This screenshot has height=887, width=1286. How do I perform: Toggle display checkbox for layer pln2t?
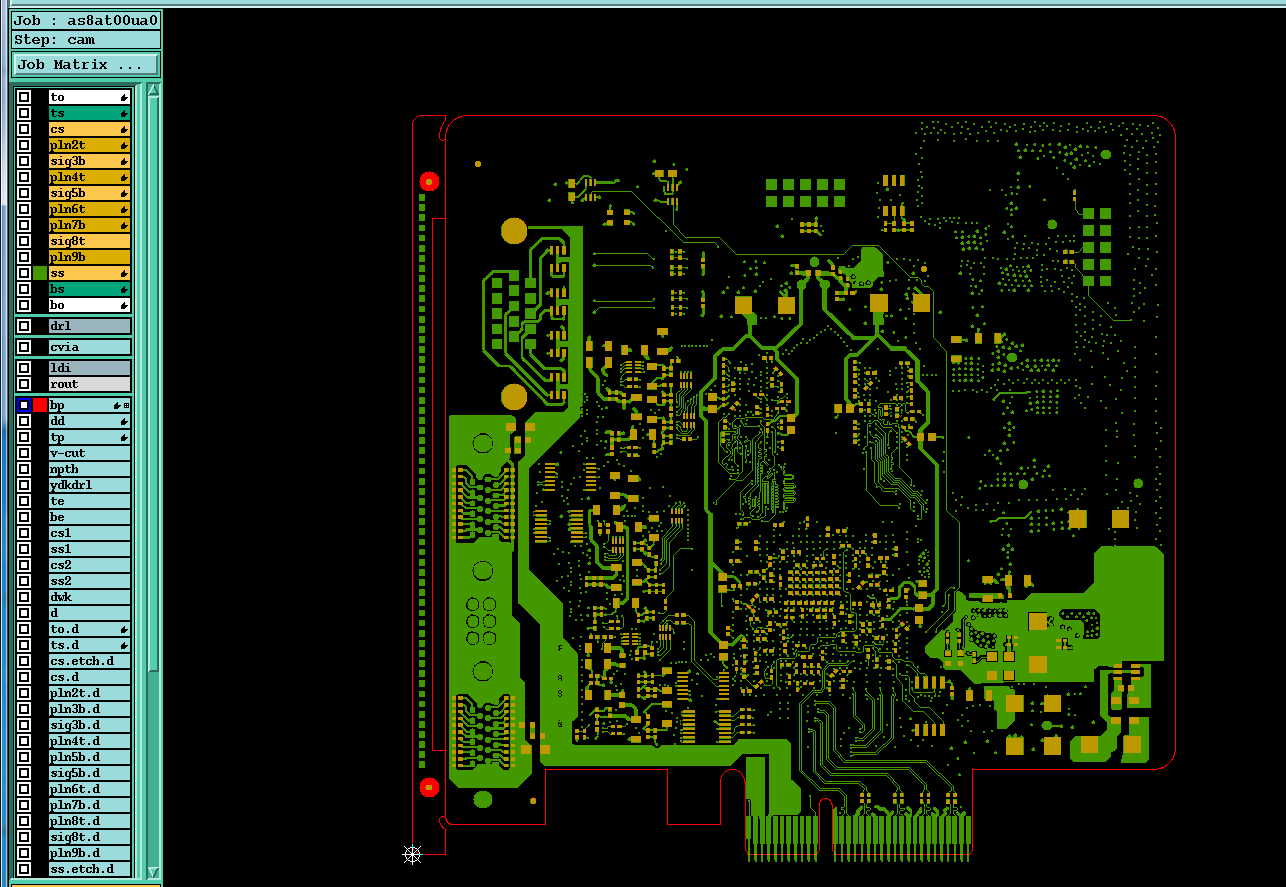pos(24,145)
